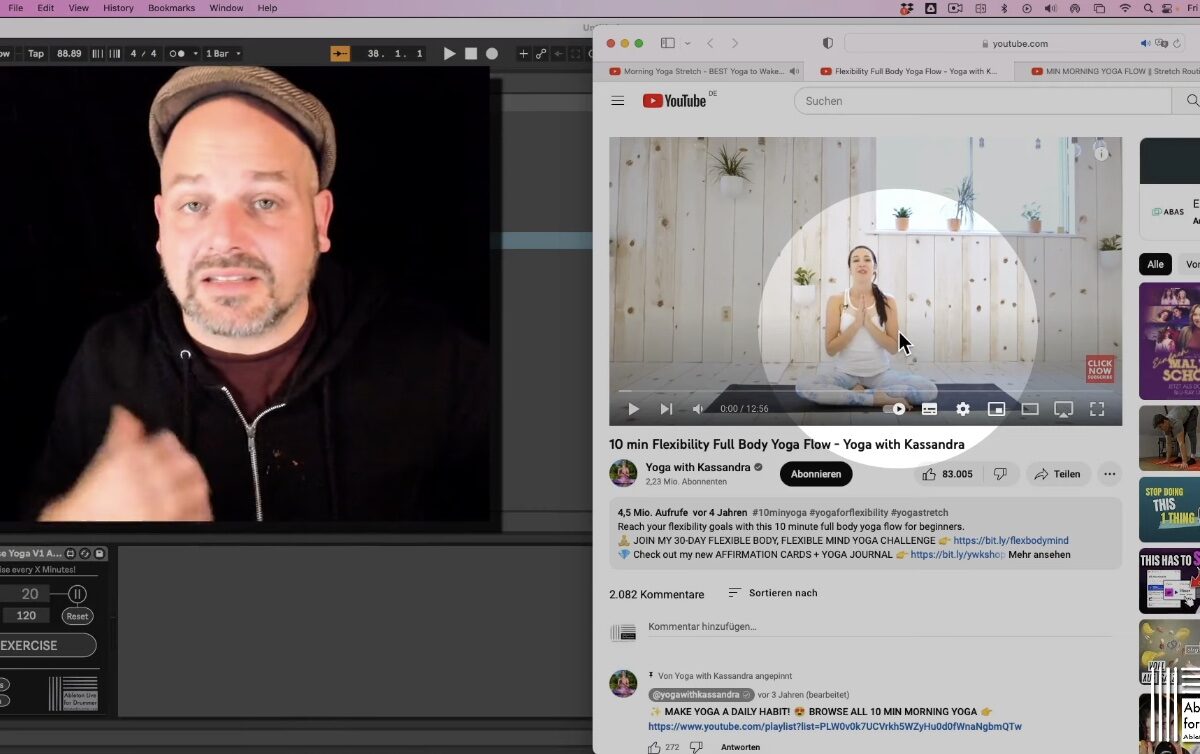Click the YouTube video progress bar
The height and width of the screenshot is (754, 1200).
click(864, 391)
